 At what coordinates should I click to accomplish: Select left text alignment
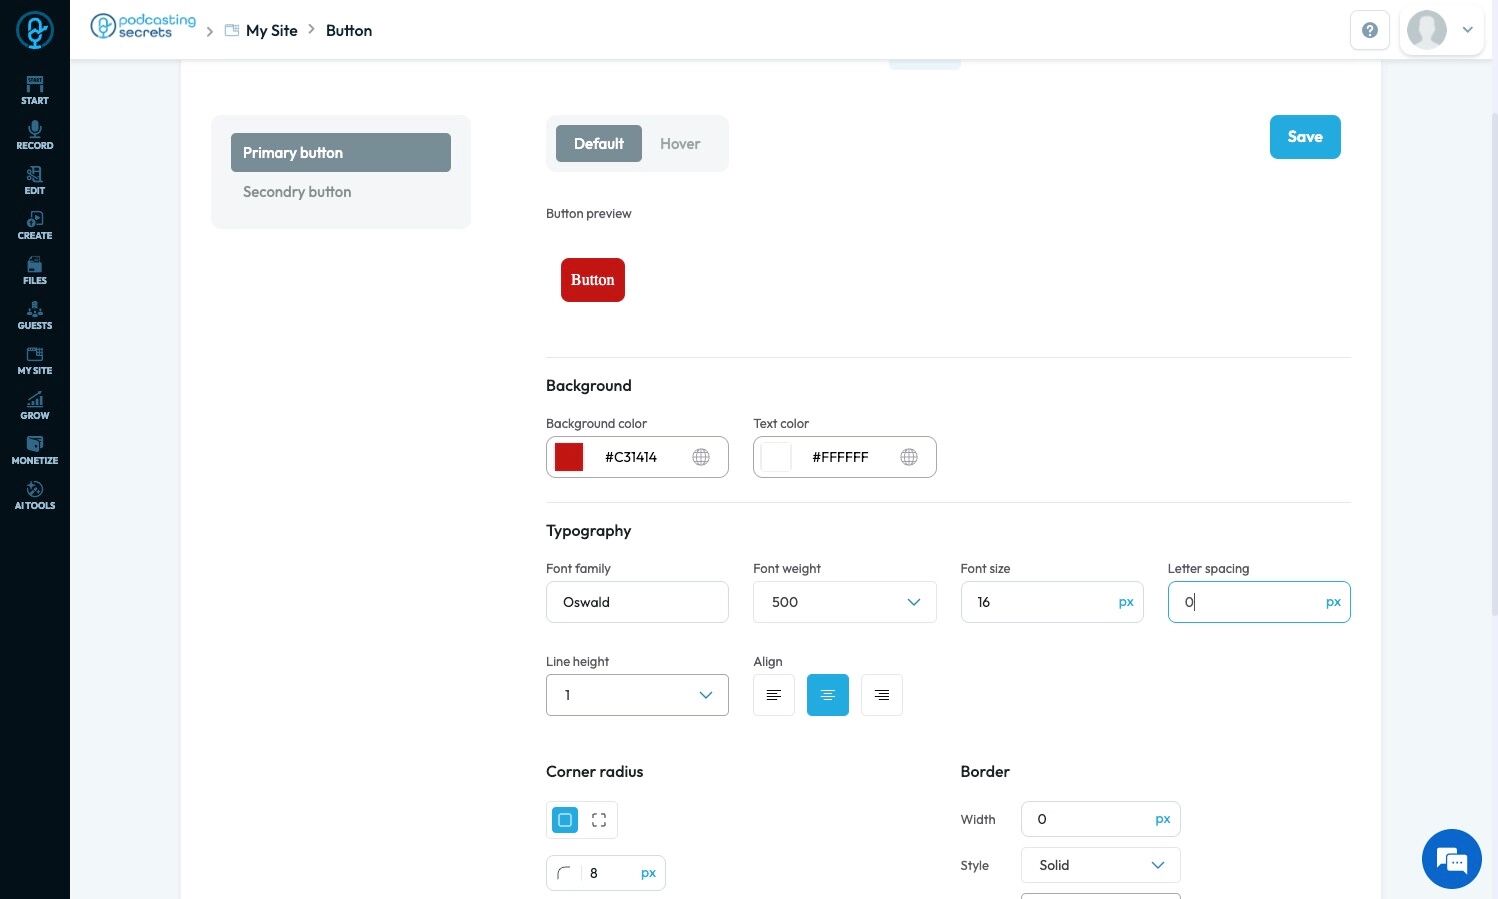click(774, 695)
